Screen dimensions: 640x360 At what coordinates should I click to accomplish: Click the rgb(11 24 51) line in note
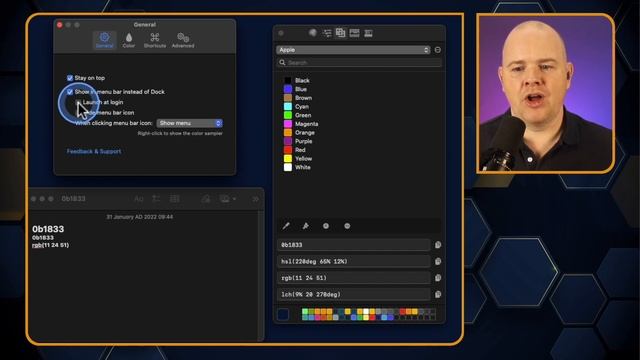tap(50, 245)
